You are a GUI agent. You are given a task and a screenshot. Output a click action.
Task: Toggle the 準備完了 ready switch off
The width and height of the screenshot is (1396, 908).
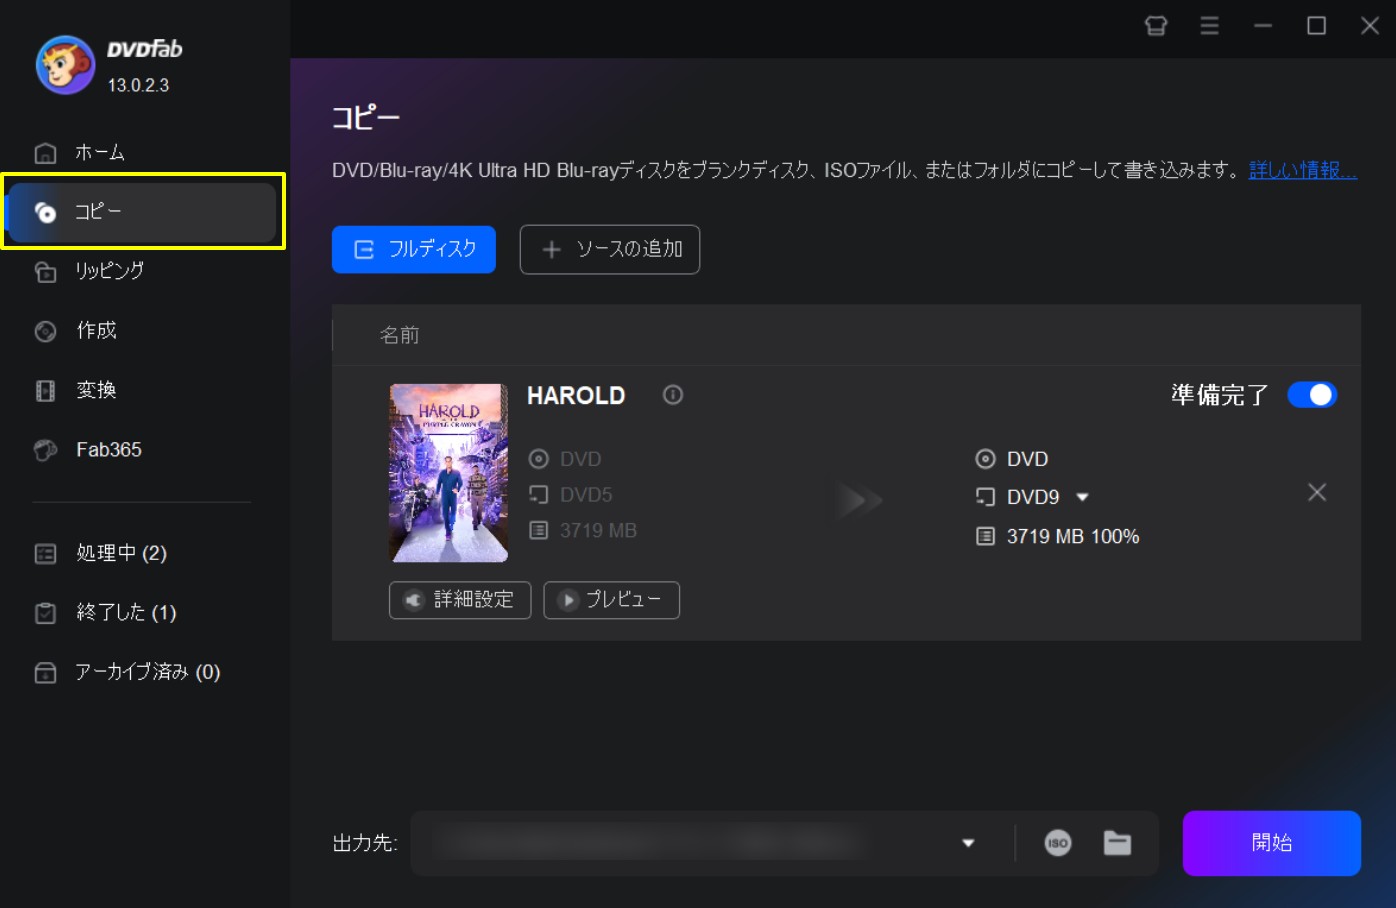pyautogui.click(x=1312, y=395)
